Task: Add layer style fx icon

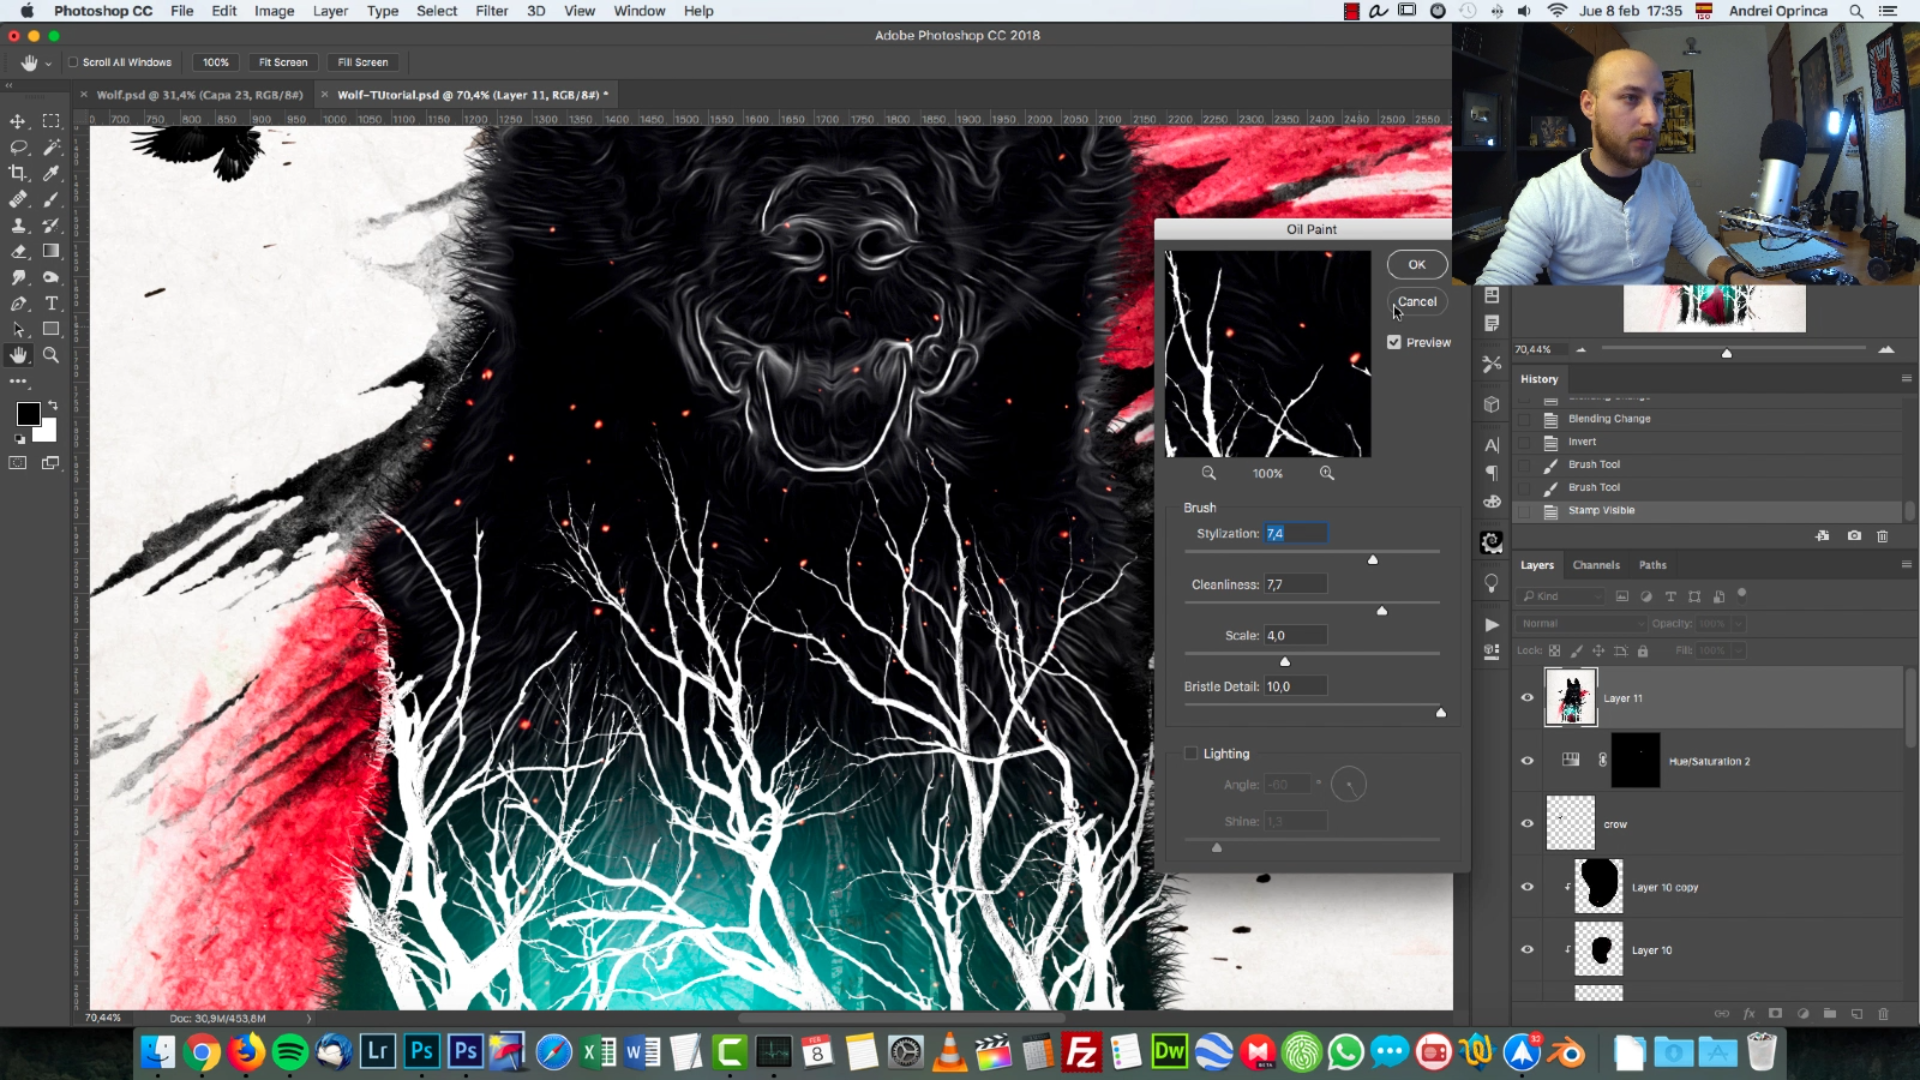Action: coord(1749,1013)
